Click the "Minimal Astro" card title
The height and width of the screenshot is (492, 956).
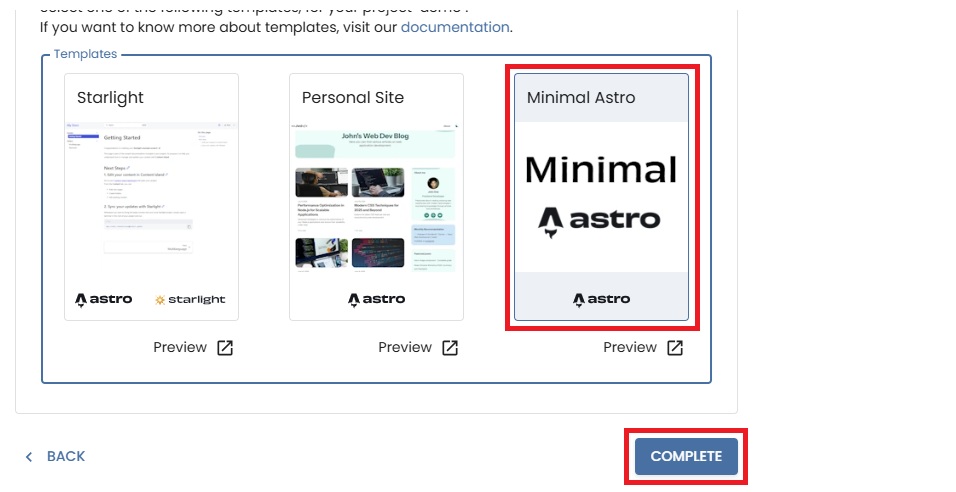coord(581,98)
